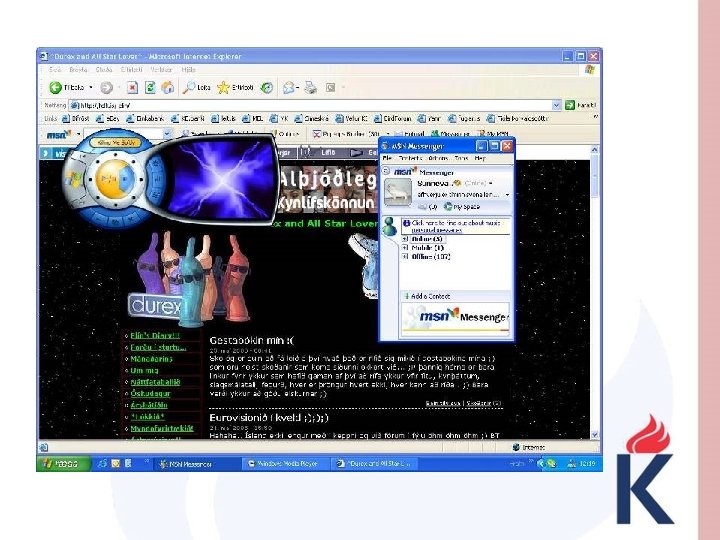Click the Pop-ups Blocked toolbar button

(346, 134)
